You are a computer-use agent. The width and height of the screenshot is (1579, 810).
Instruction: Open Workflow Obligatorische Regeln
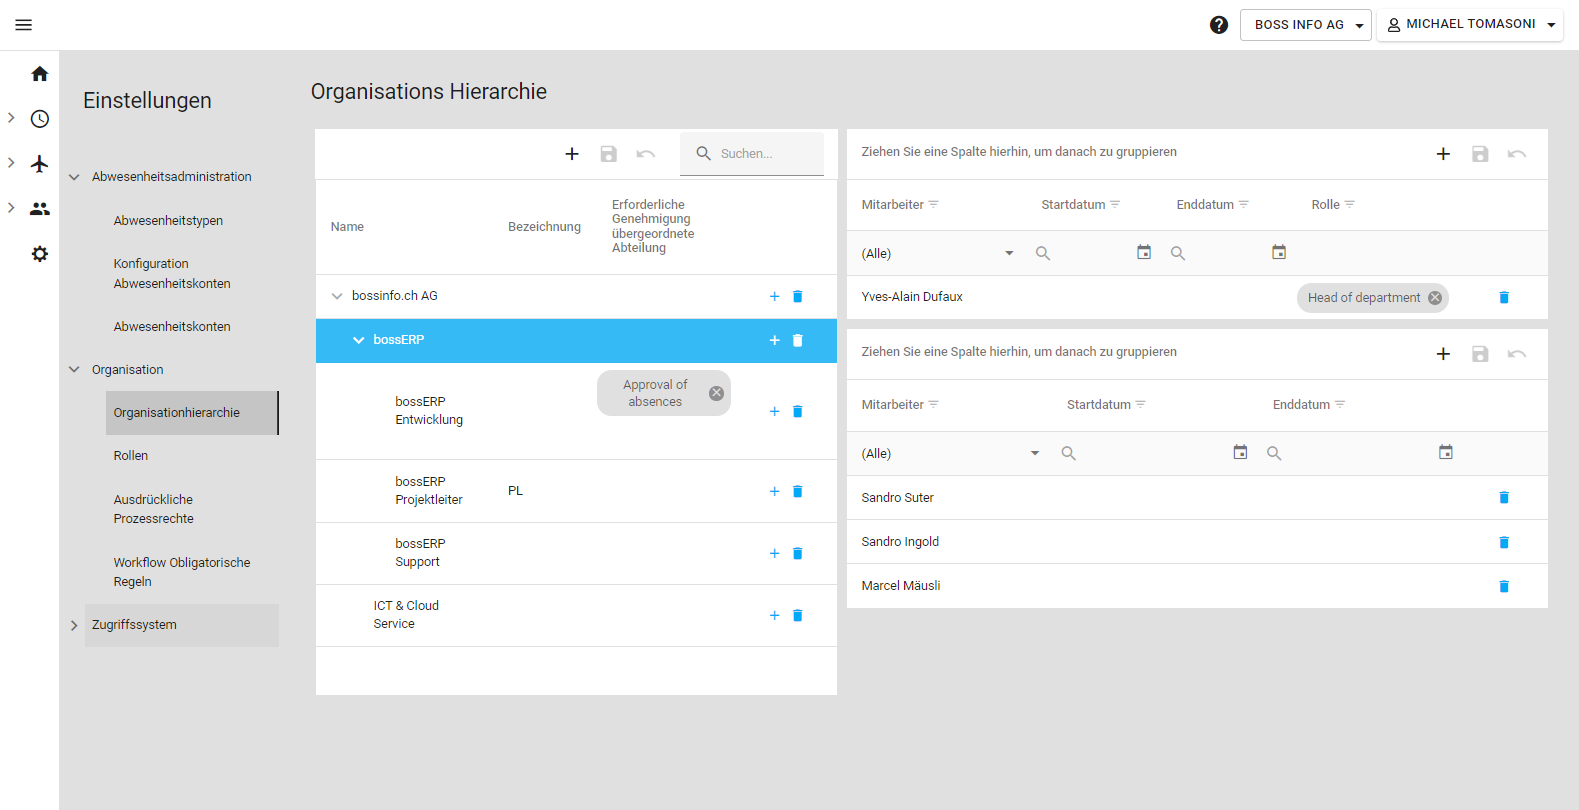(x=182, y=572)
